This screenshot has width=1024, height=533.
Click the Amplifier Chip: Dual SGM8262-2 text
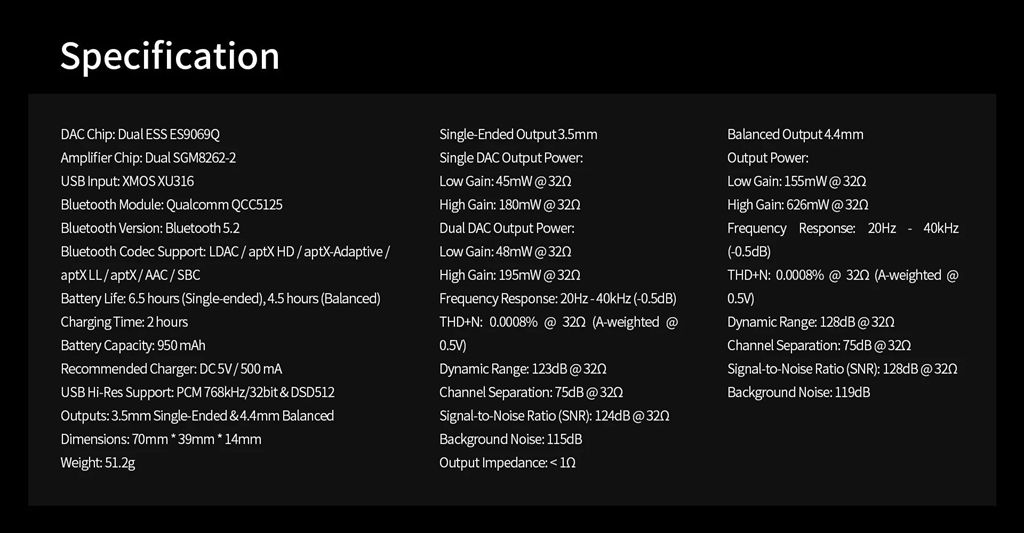pyautogui.click(x=148, y=157)
